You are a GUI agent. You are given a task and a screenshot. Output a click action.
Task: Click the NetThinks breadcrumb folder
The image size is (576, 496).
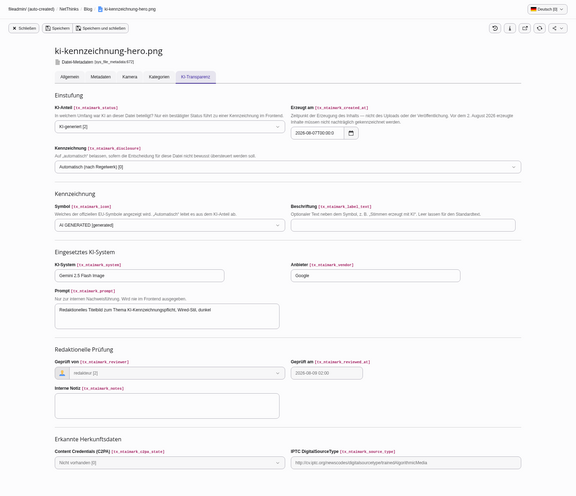(69, 9)
